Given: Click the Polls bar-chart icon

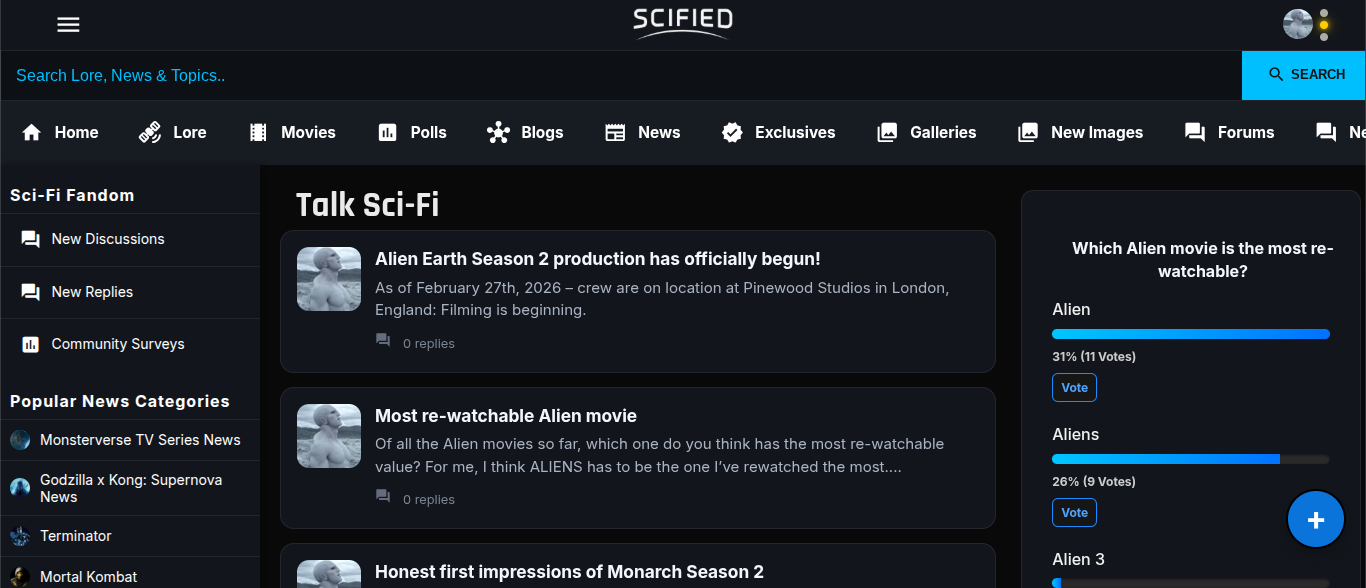Looking at the screenshot, I should [386, 131].
